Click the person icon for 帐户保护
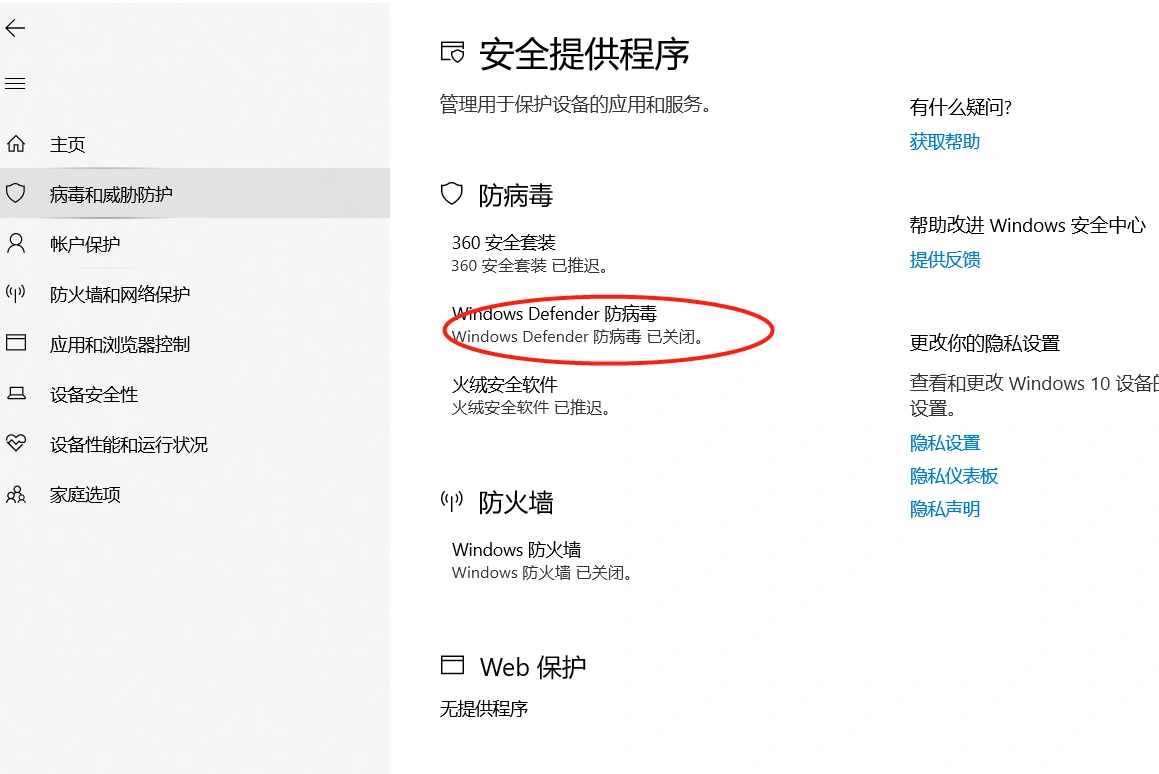This screenshot has height=774, width=1159. [15, 243]
